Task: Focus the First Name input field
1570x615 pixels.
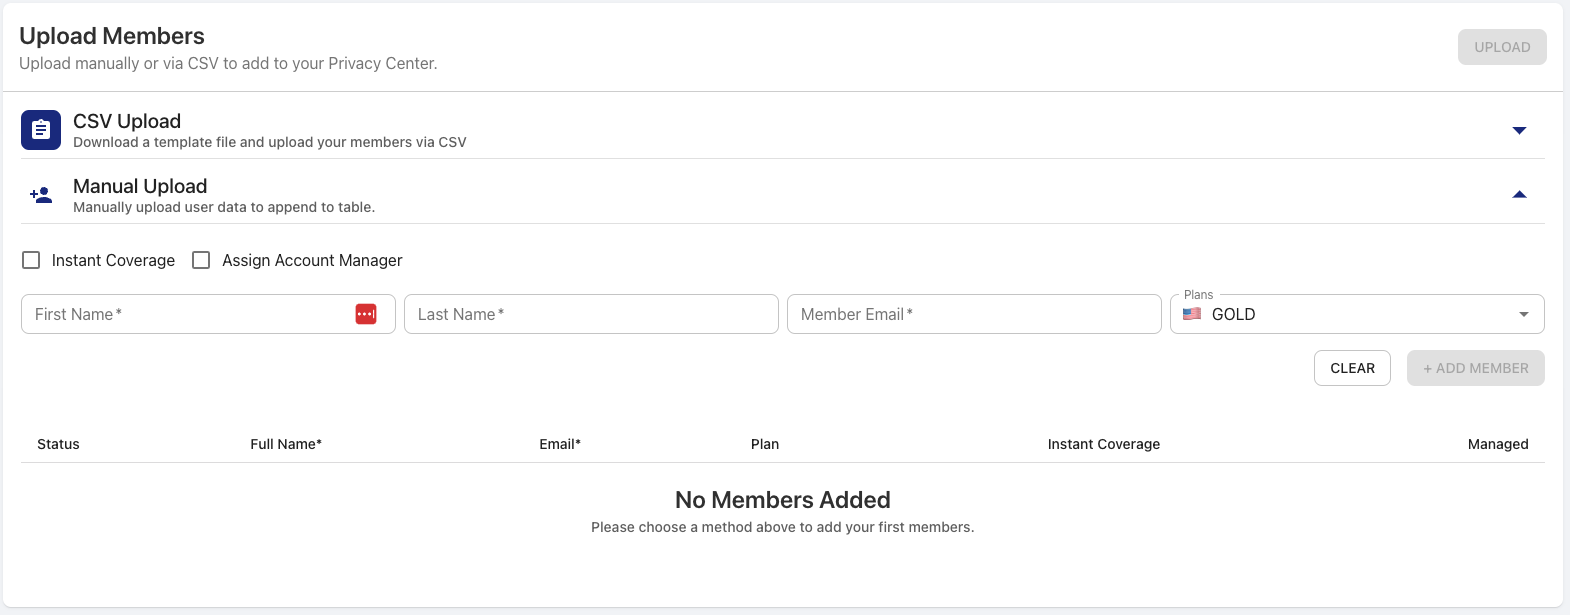Action: tap(208, 314)
